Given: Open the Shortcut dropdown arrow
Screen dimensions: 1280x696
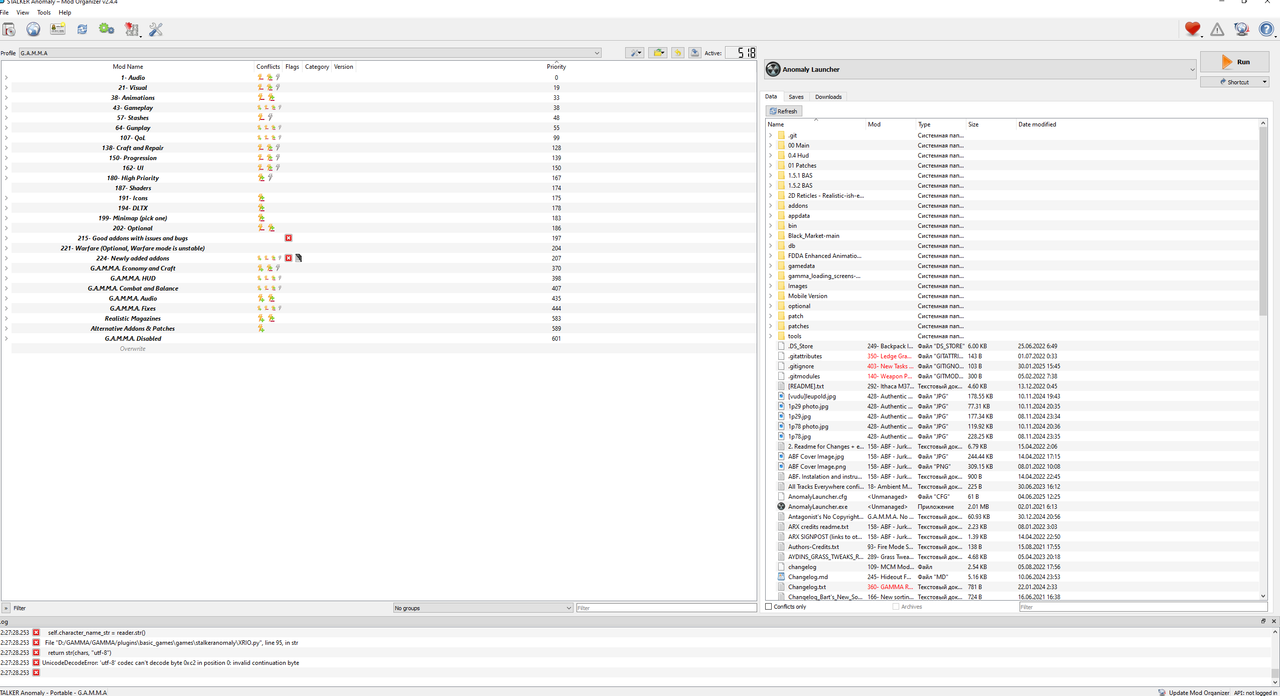Looking at the screenshot, I should click(1265, 82).
